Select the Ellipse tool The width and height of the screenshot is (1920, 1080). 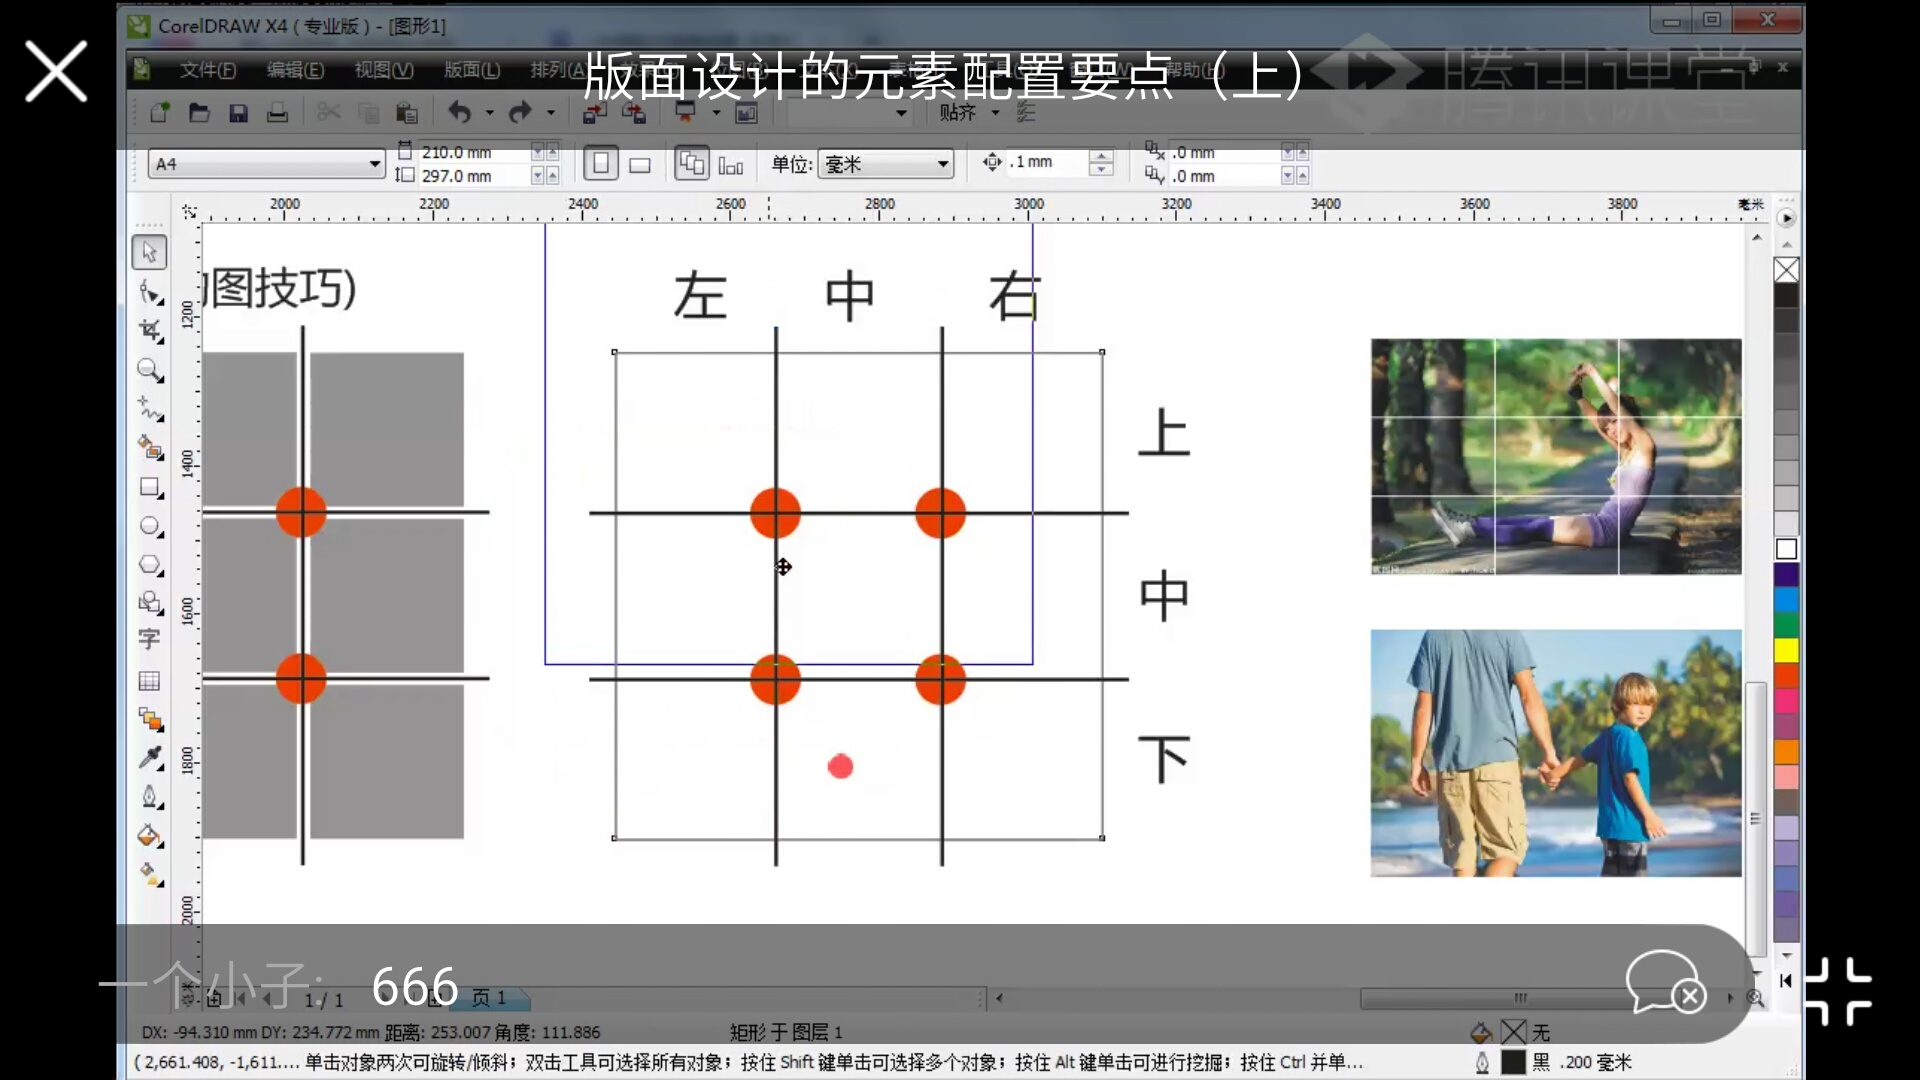[150, 526]
